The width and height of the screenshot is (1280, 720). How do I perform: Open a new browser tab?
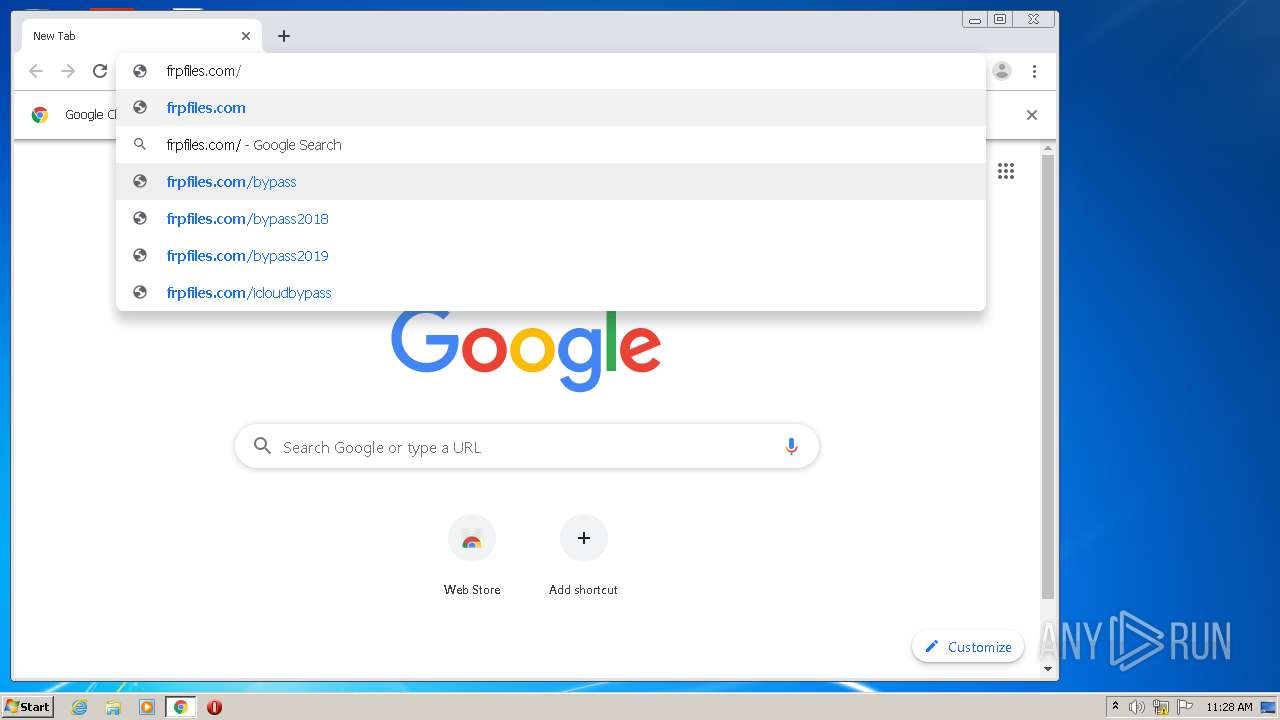[x=284, y=36]
